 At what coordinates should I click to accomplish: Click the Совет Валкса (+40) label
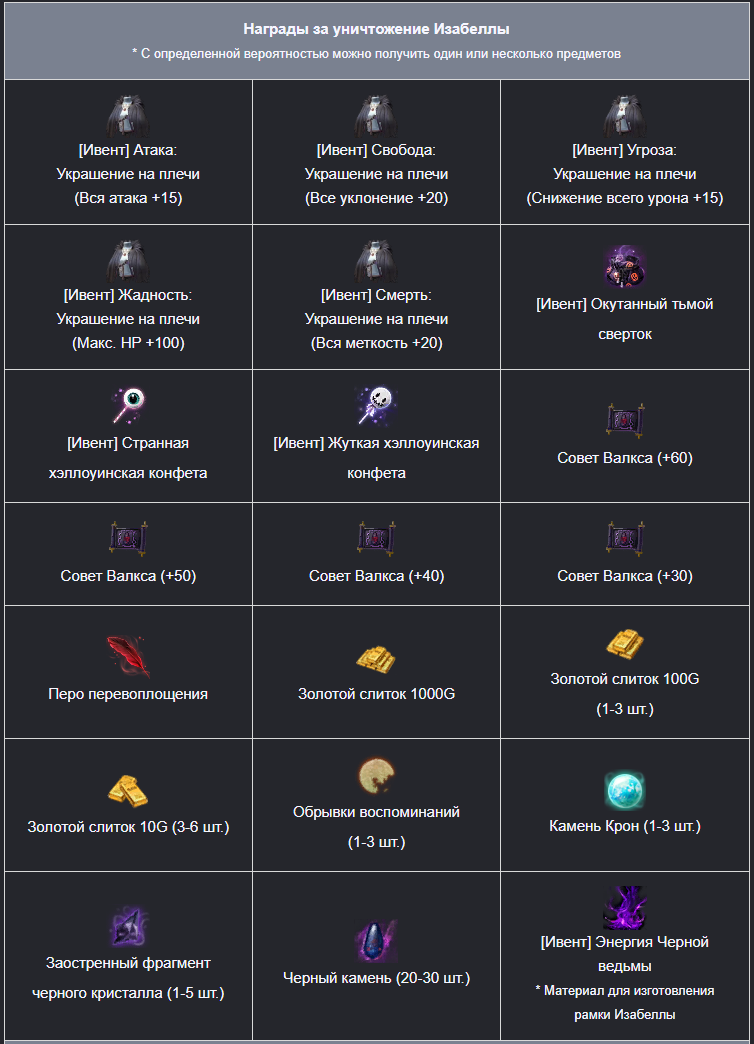[x=376, y=576]
